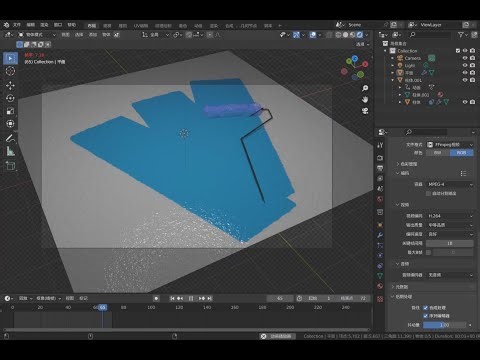Hide Light in viewport via eye icon
The width and height of the screenshot is (480, 360).
point(465,65)
